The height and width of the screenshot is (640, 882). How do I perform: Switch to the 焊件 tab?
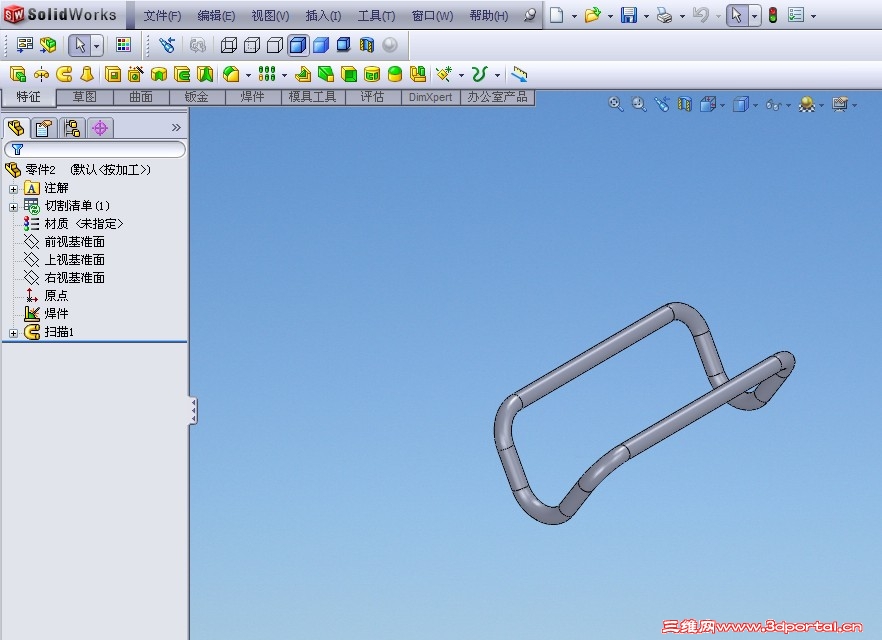tap(253, 97)
